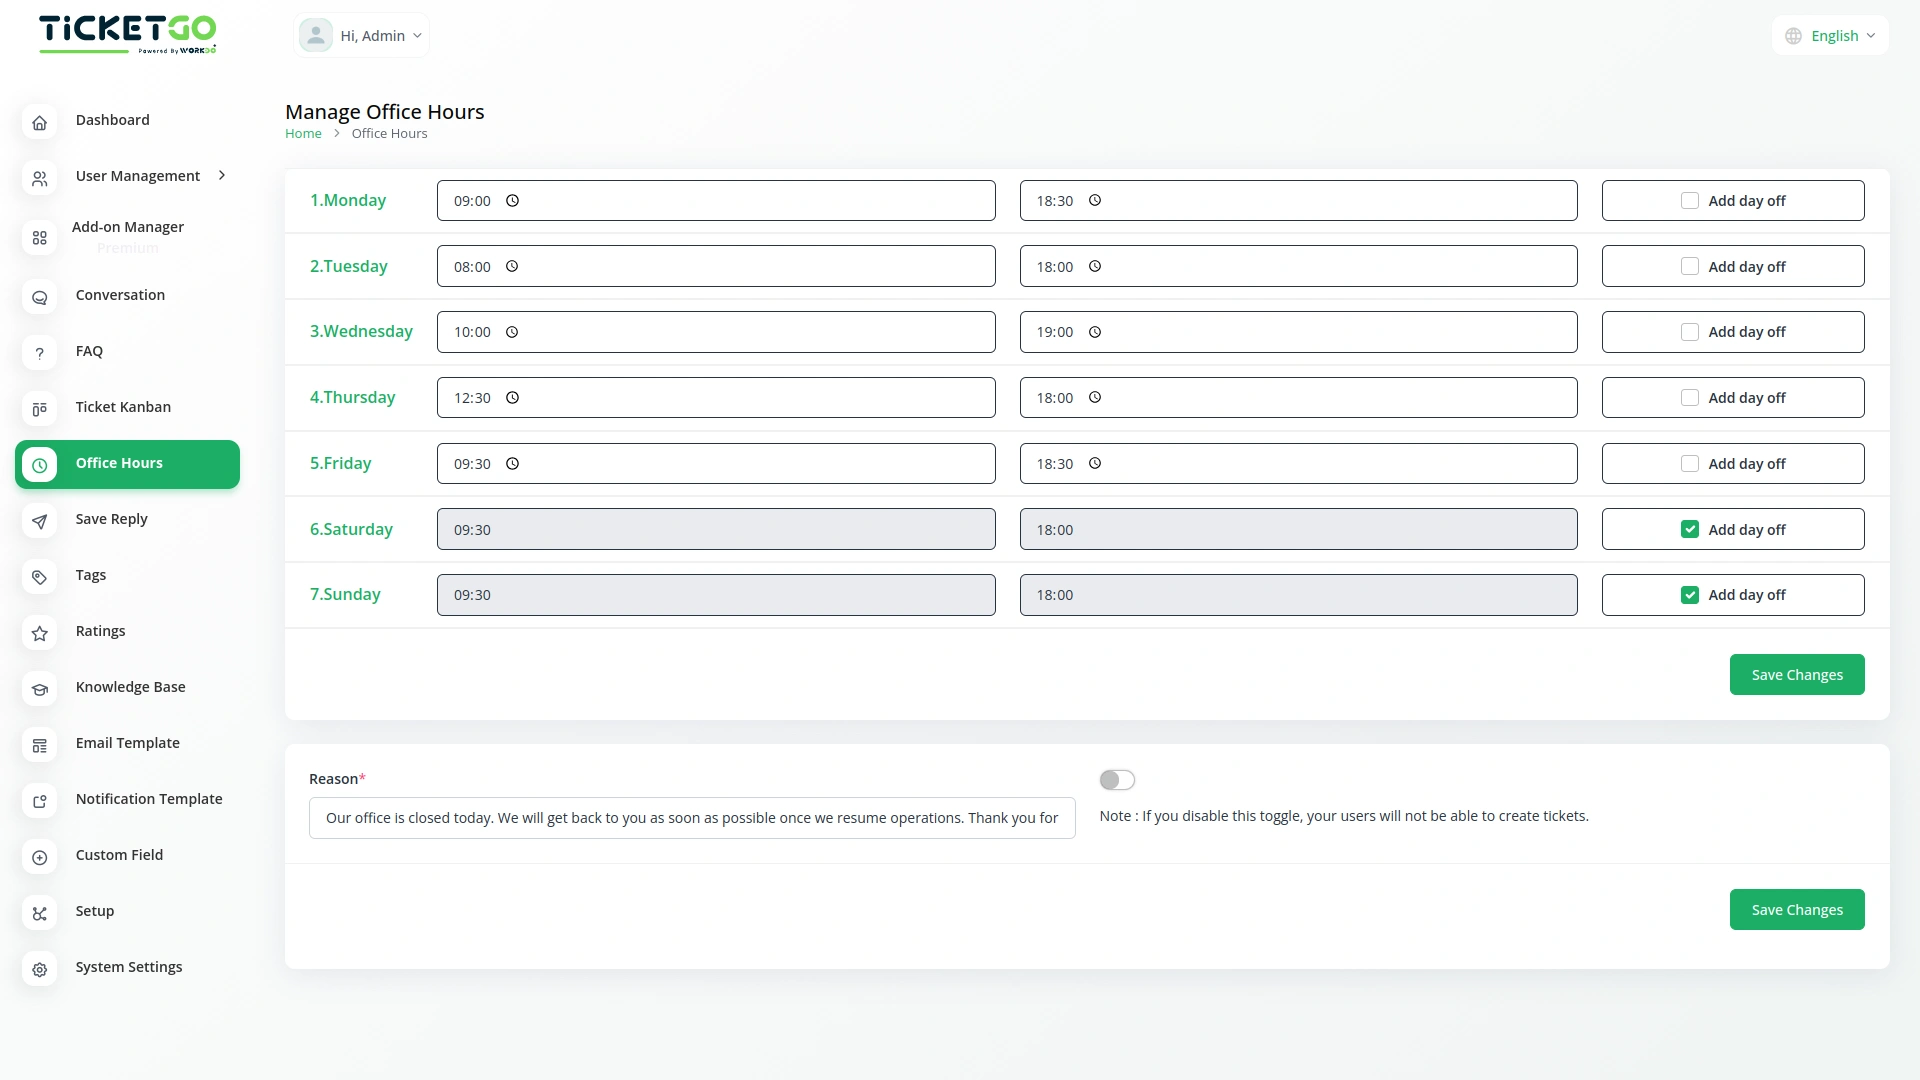Click the Home breadcrumb link
Image resolution: width=1920 pixels, height=1080 pixels.
pos(303,133)
